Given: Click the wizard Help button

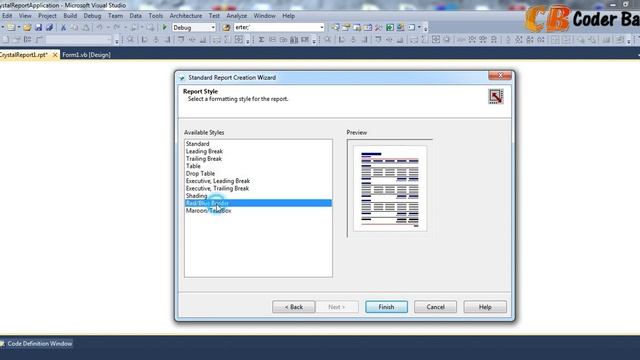Looking at the screenshot, I should [x=485, y=307].
